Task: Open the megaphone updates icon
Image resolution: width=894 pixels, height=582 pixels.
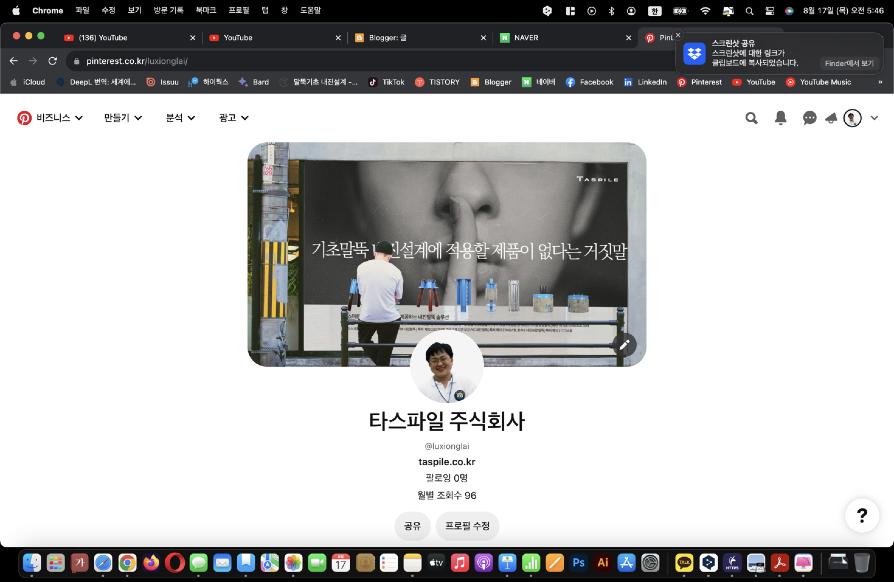Action: (831, 118)
